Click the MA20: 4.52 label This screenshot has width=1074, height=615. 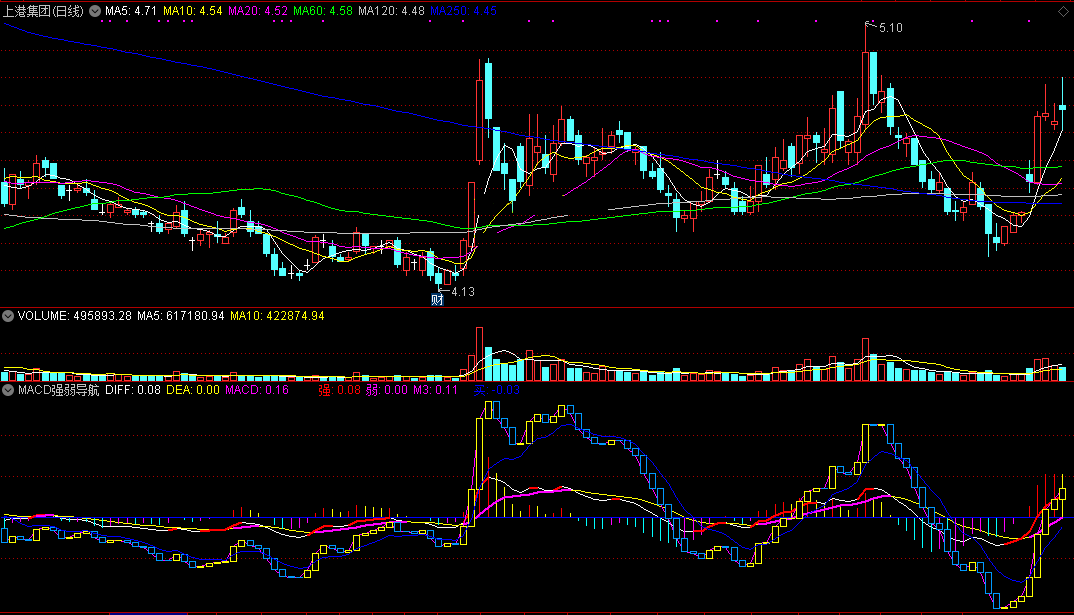[258, 11]
